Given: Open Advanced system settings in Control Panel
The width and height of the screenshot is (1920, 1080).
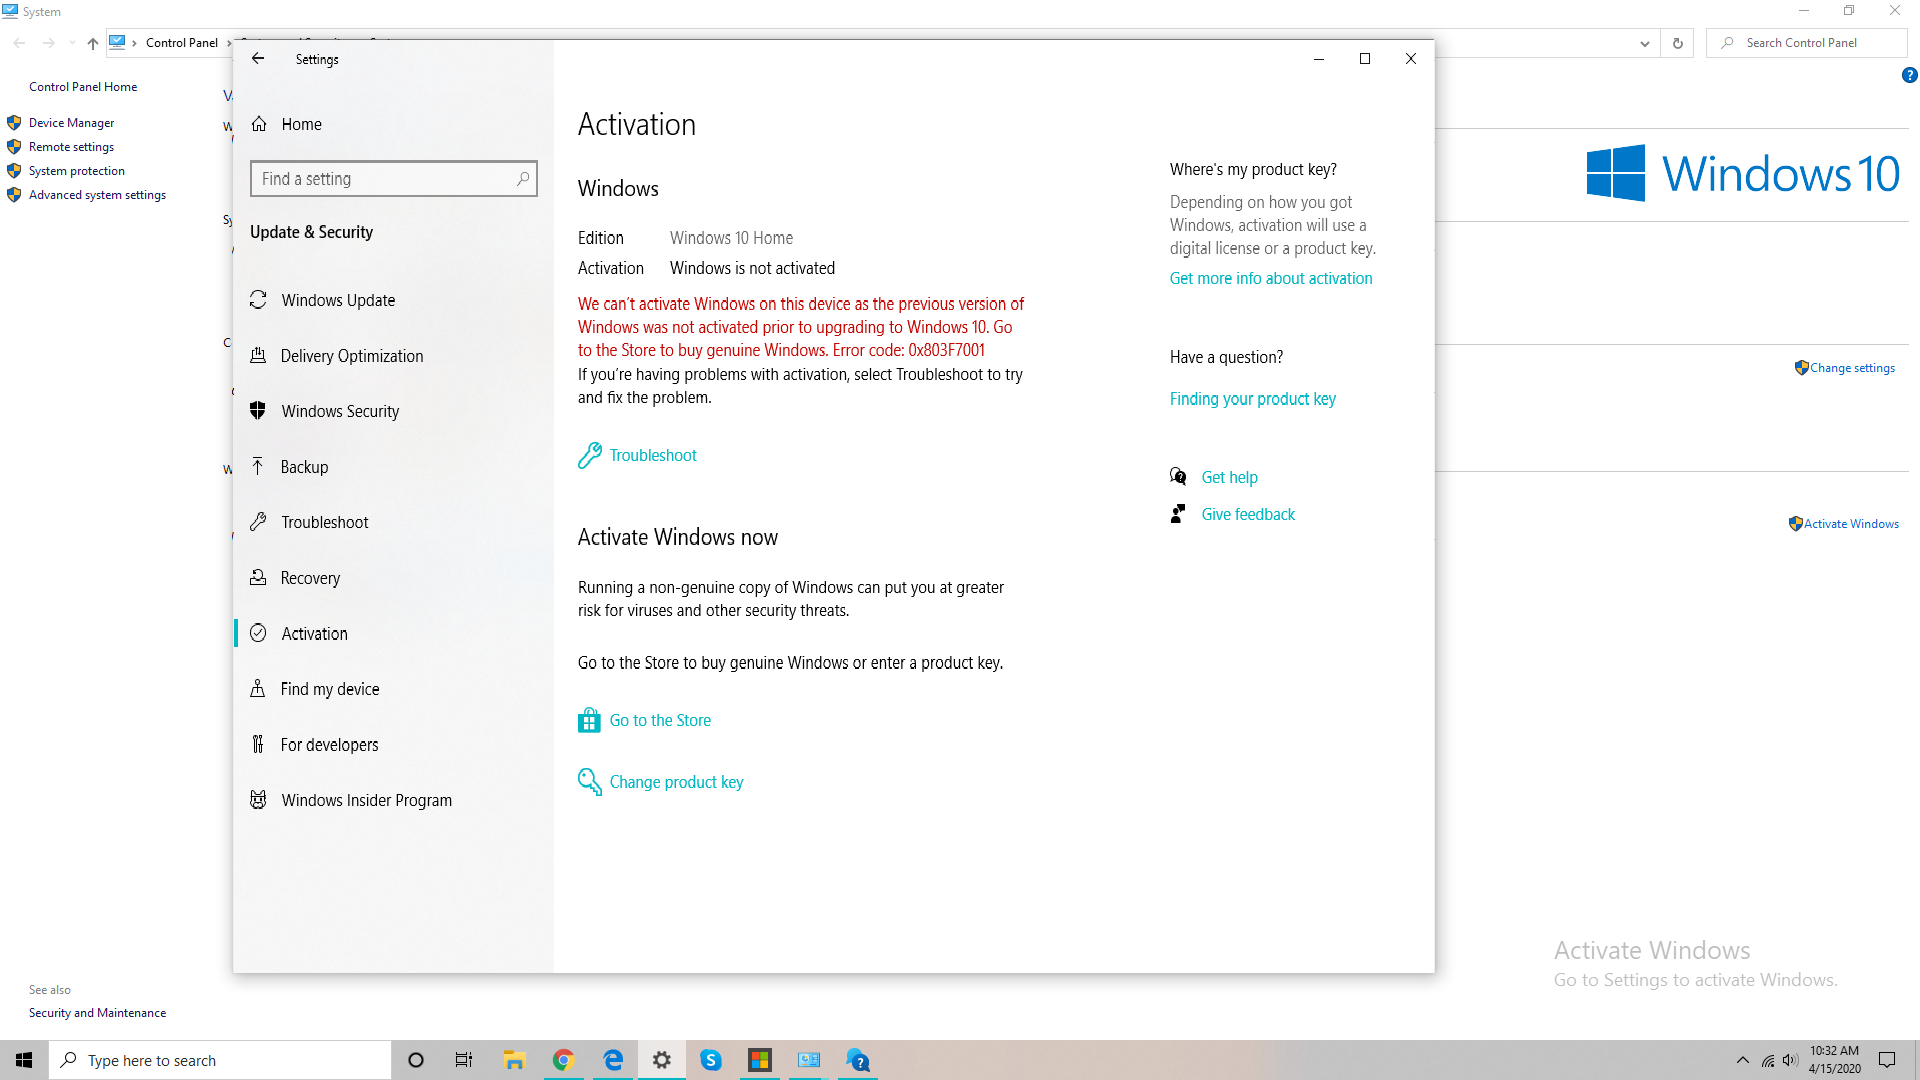Looking at the screenshot, I should pyautogui.click(x=97, y=195).
